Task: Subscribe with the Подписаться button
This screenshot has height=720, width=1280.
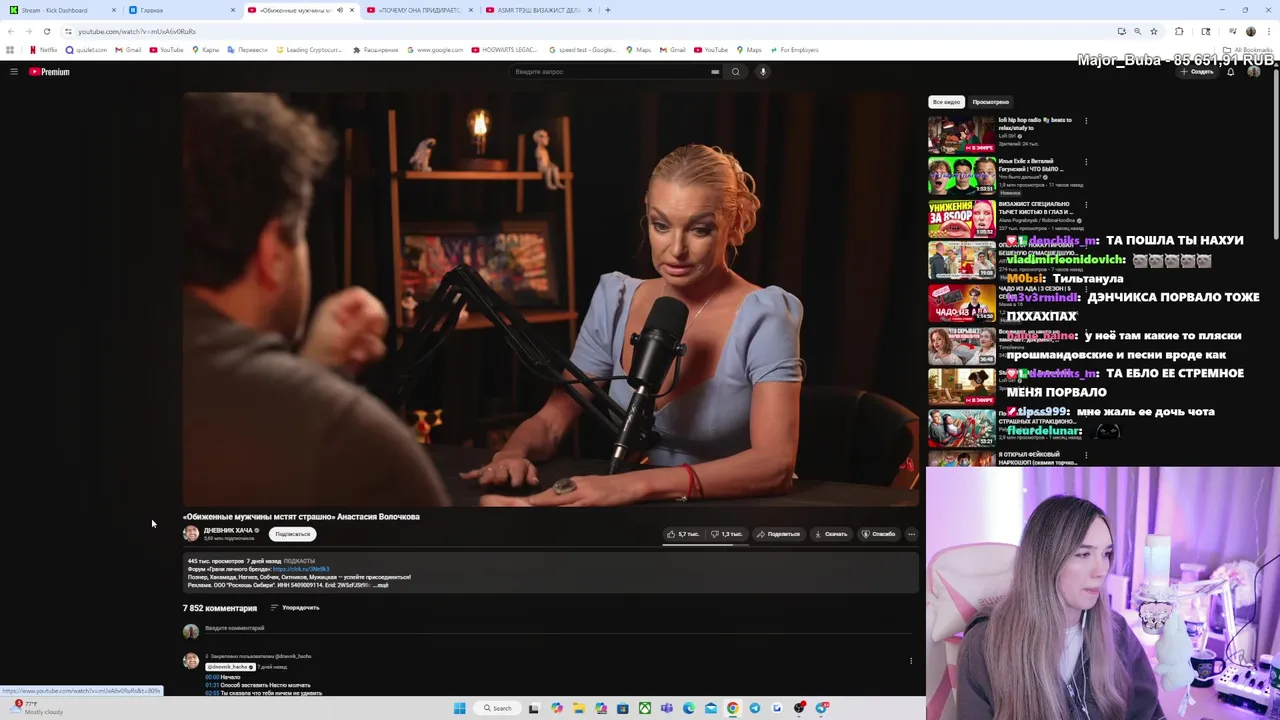Action: [x=293, y=534]
